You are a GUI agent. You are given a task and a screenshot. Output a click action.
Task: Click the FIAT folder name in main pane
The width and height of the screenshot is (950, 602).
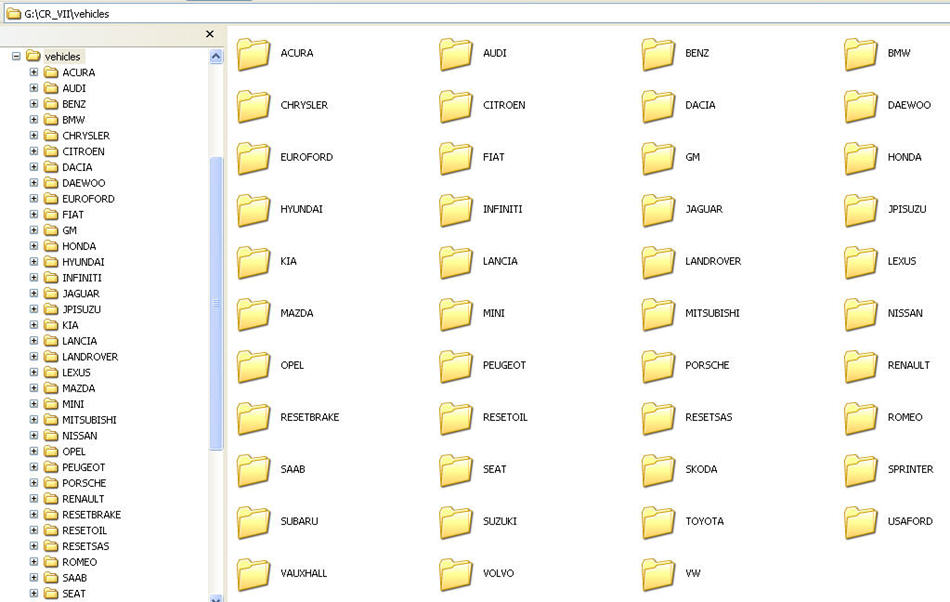(493, 157)
